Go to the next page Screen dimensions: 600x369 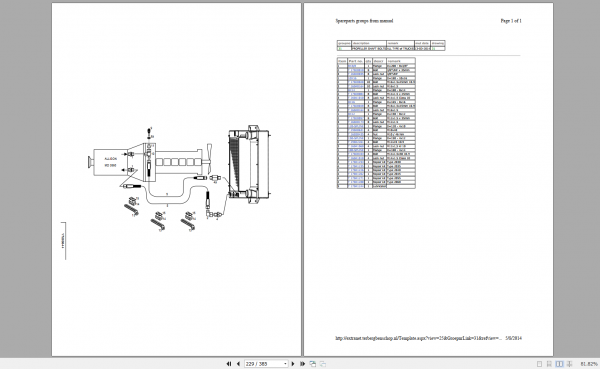tap(293, 364)
